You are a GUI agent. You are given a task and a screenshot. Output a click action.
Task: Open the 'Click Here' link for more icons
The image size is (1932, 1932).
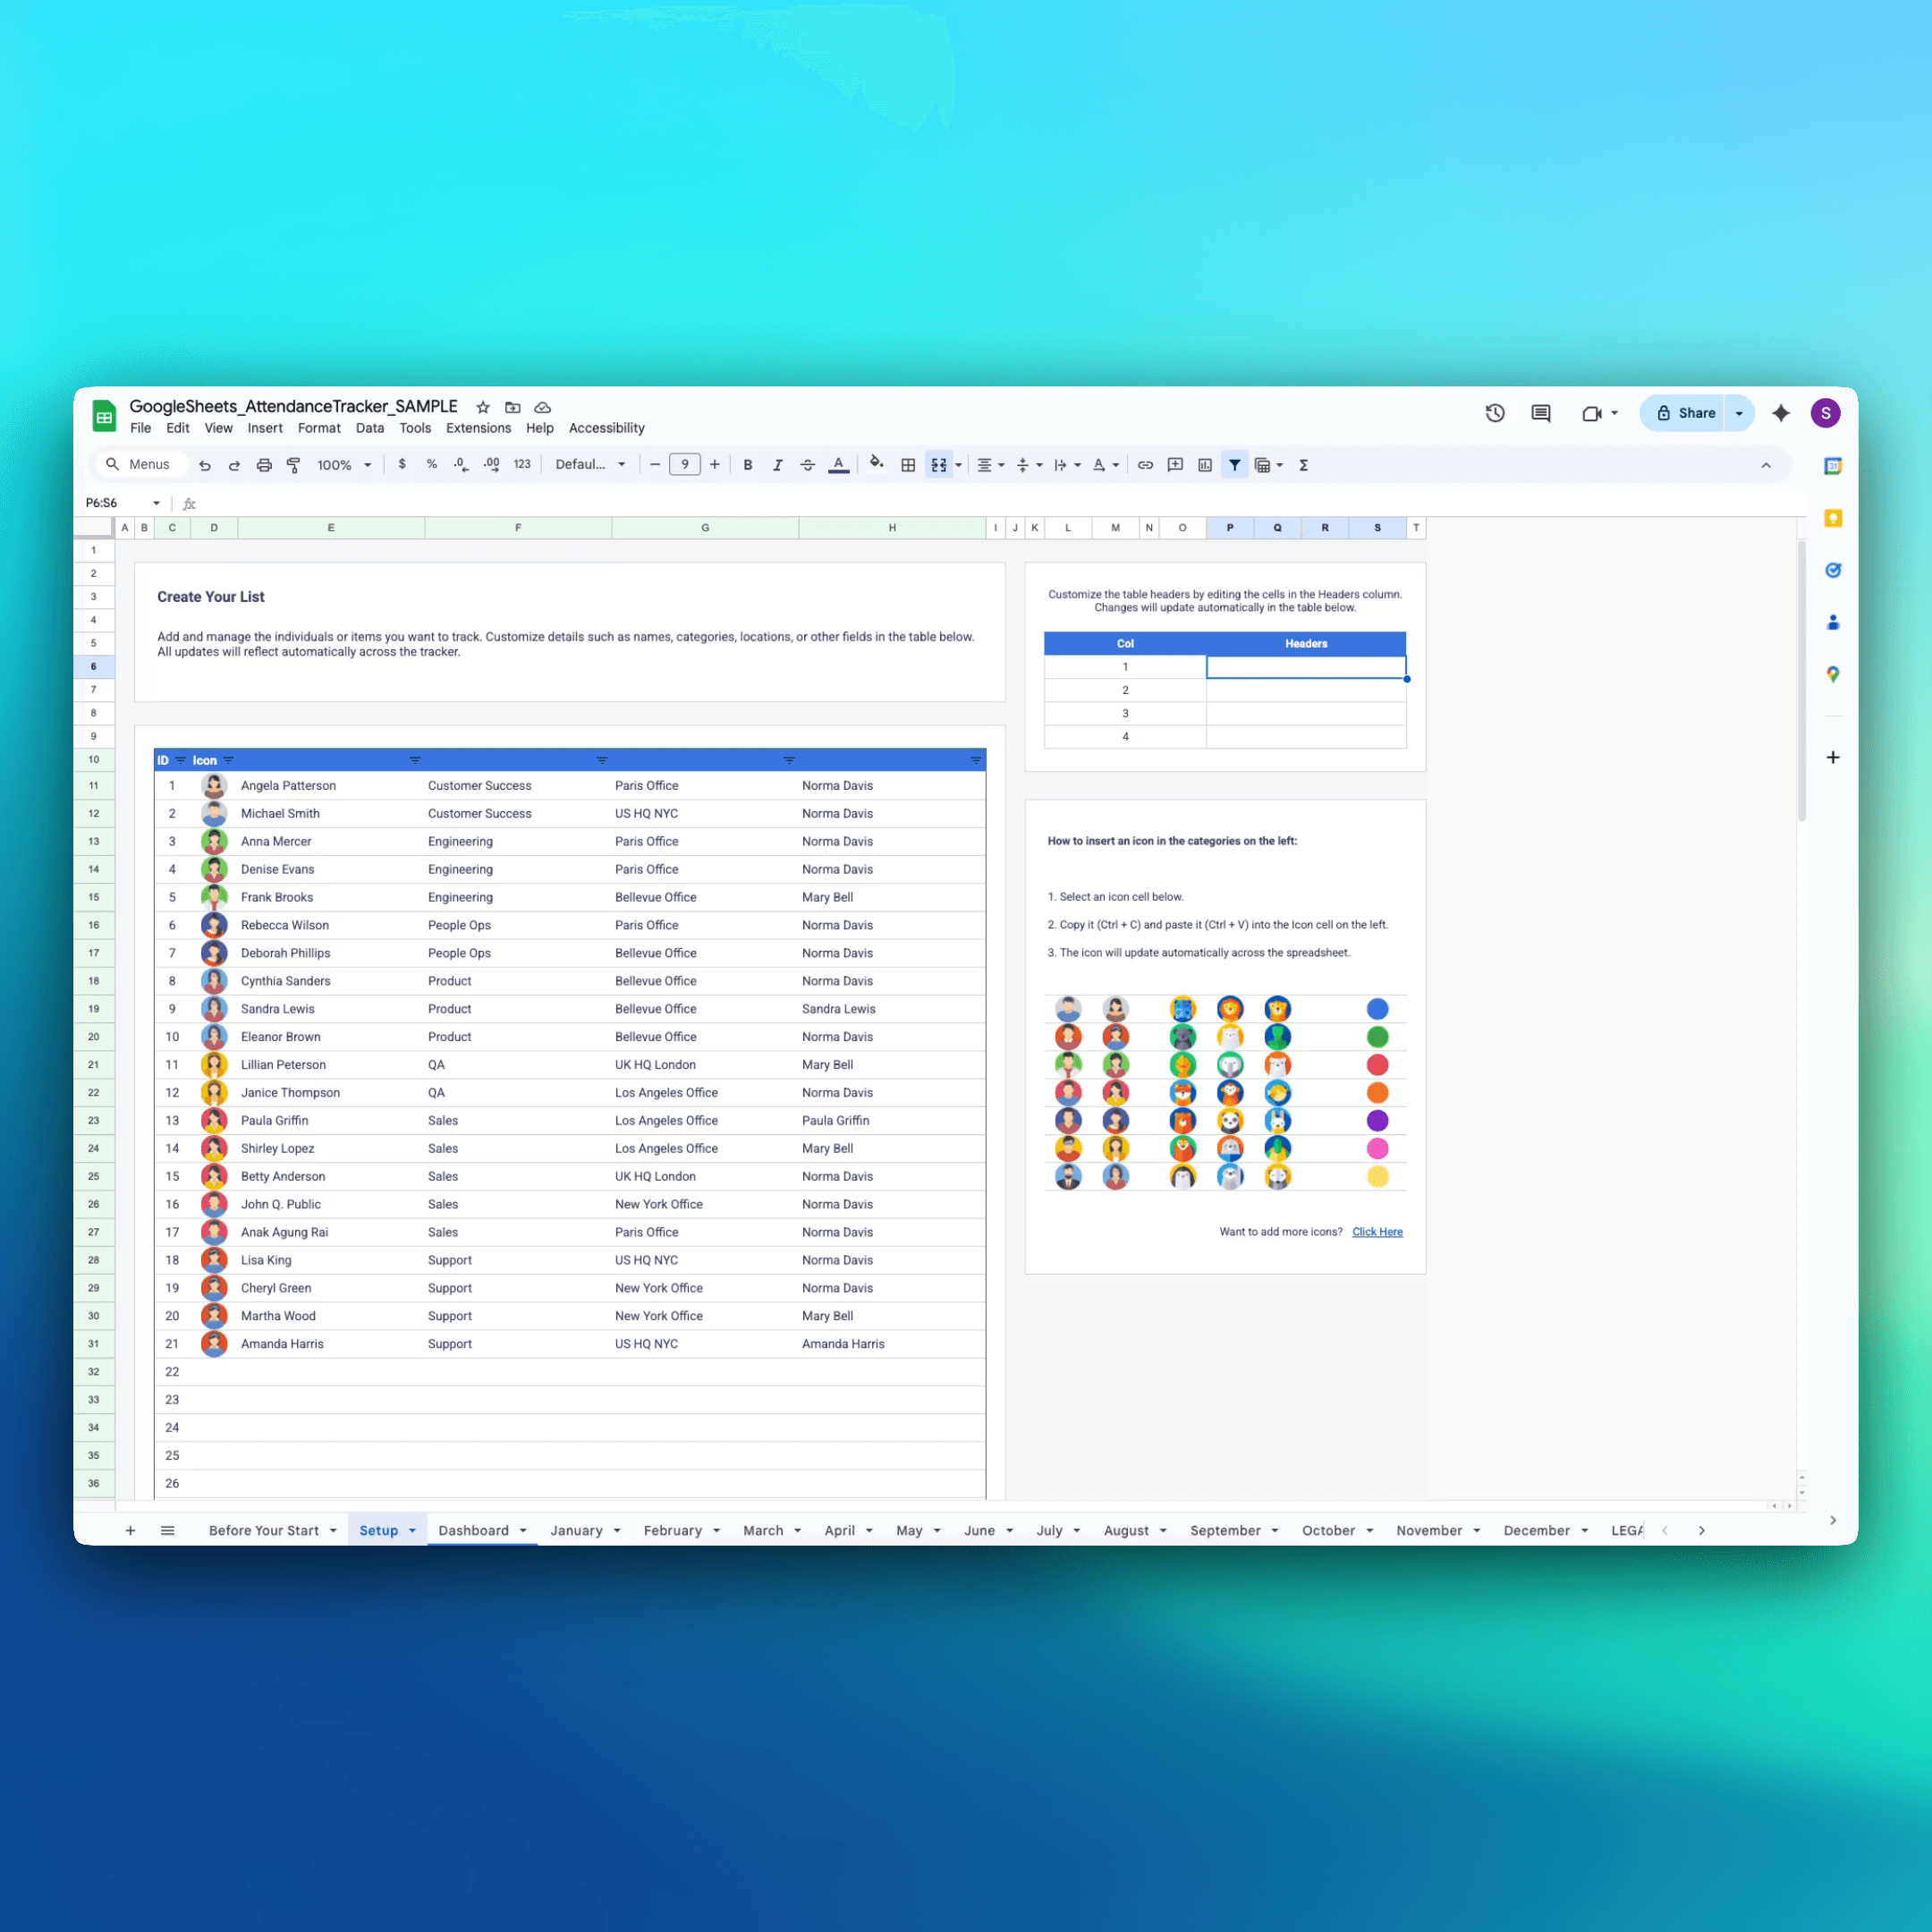point(1377,1231)
